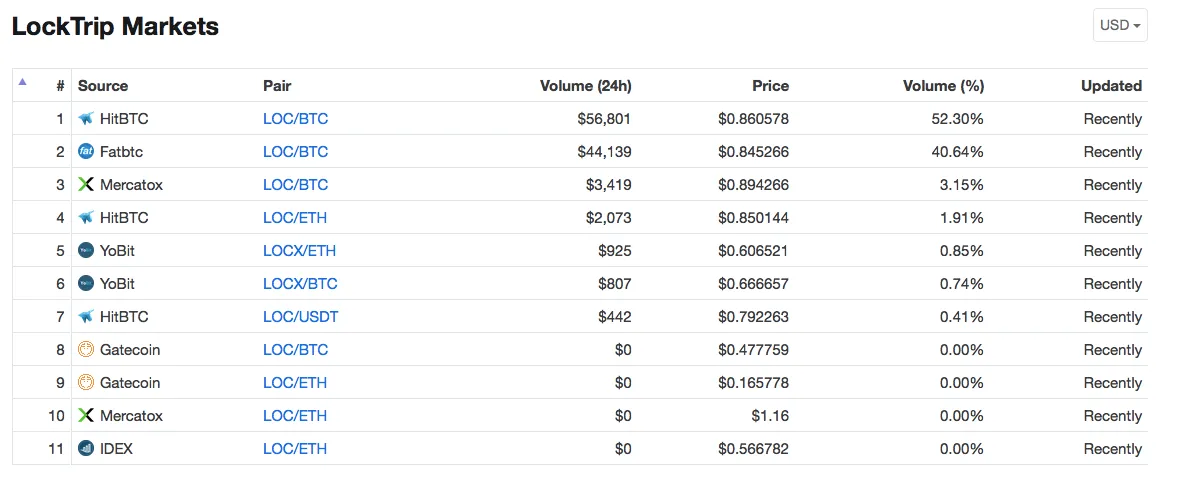Click the LockTrip Markets heading
The image size is (1182, 484).
click(115, 26)
